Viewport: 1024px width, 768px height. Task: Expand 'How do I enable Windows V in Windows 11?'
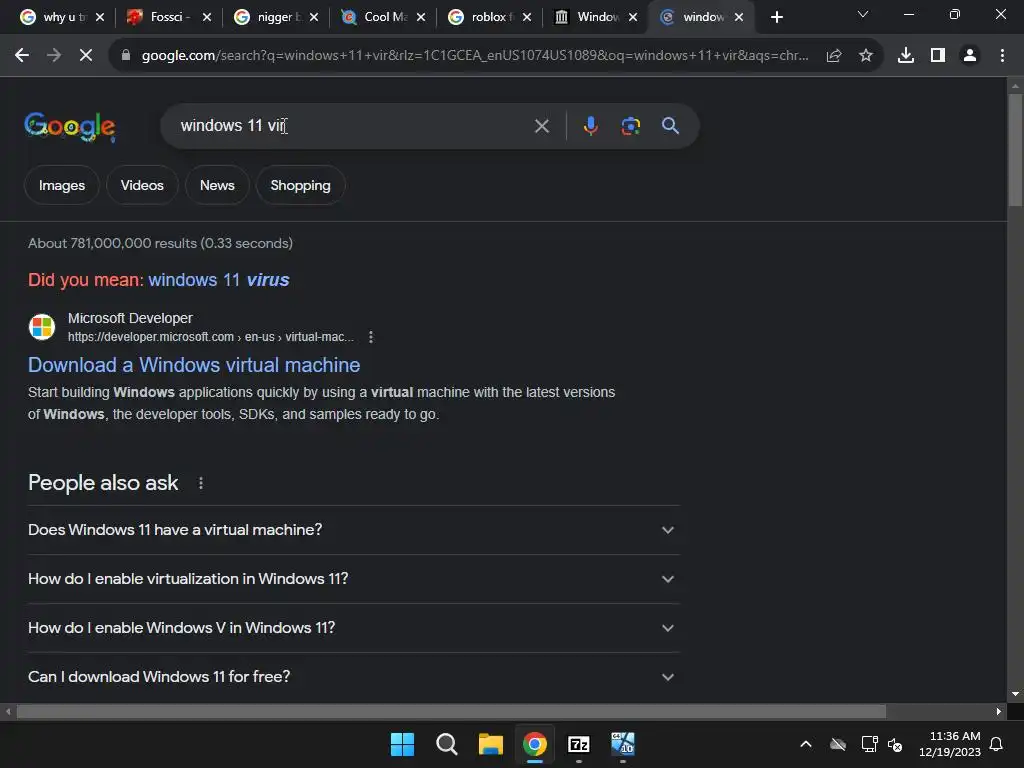pos(353,628)
